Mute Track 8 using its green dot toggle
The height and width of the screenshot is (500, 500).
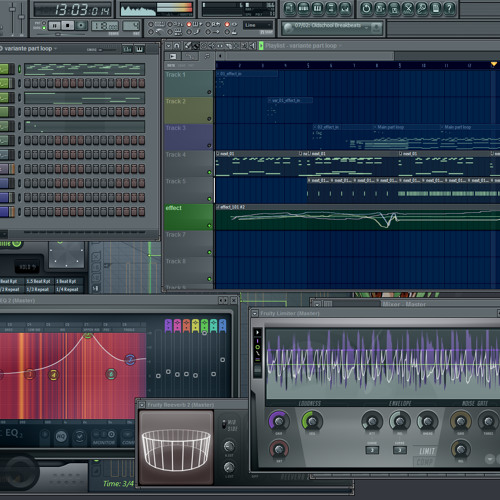(209, 279)
